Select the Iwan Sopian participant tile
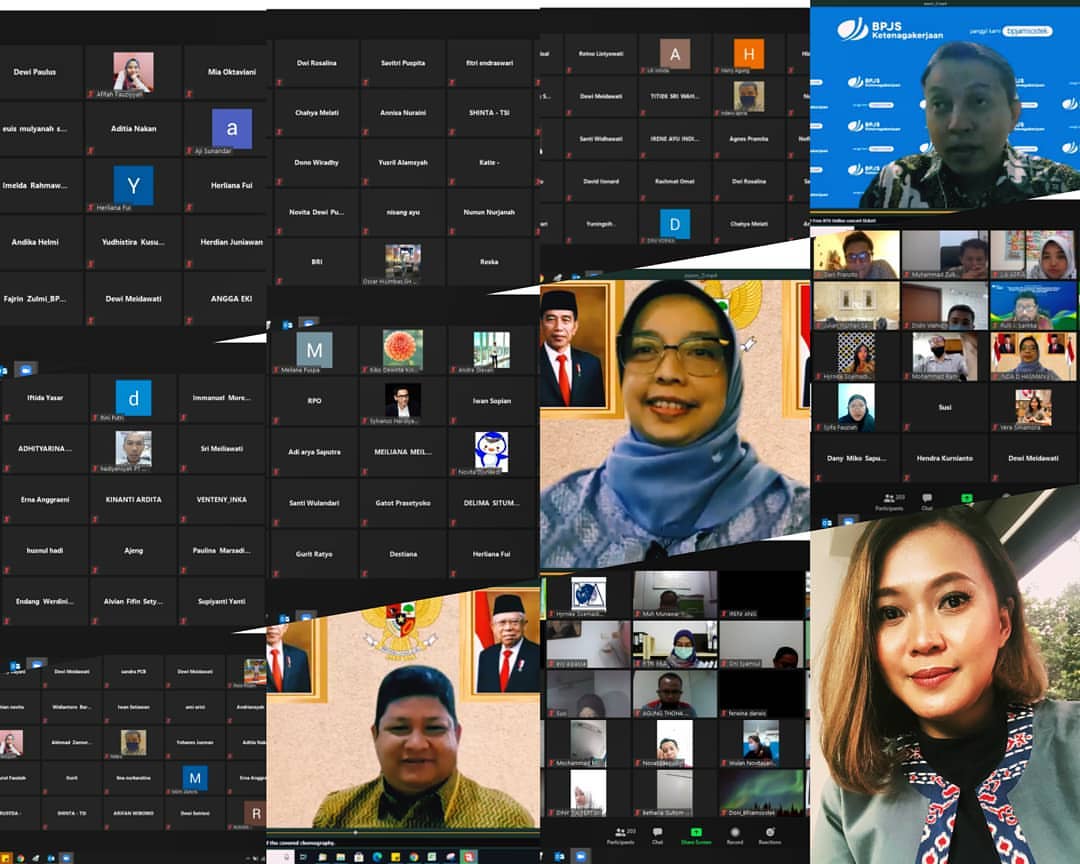The image size is (1080, 864). 491,401
